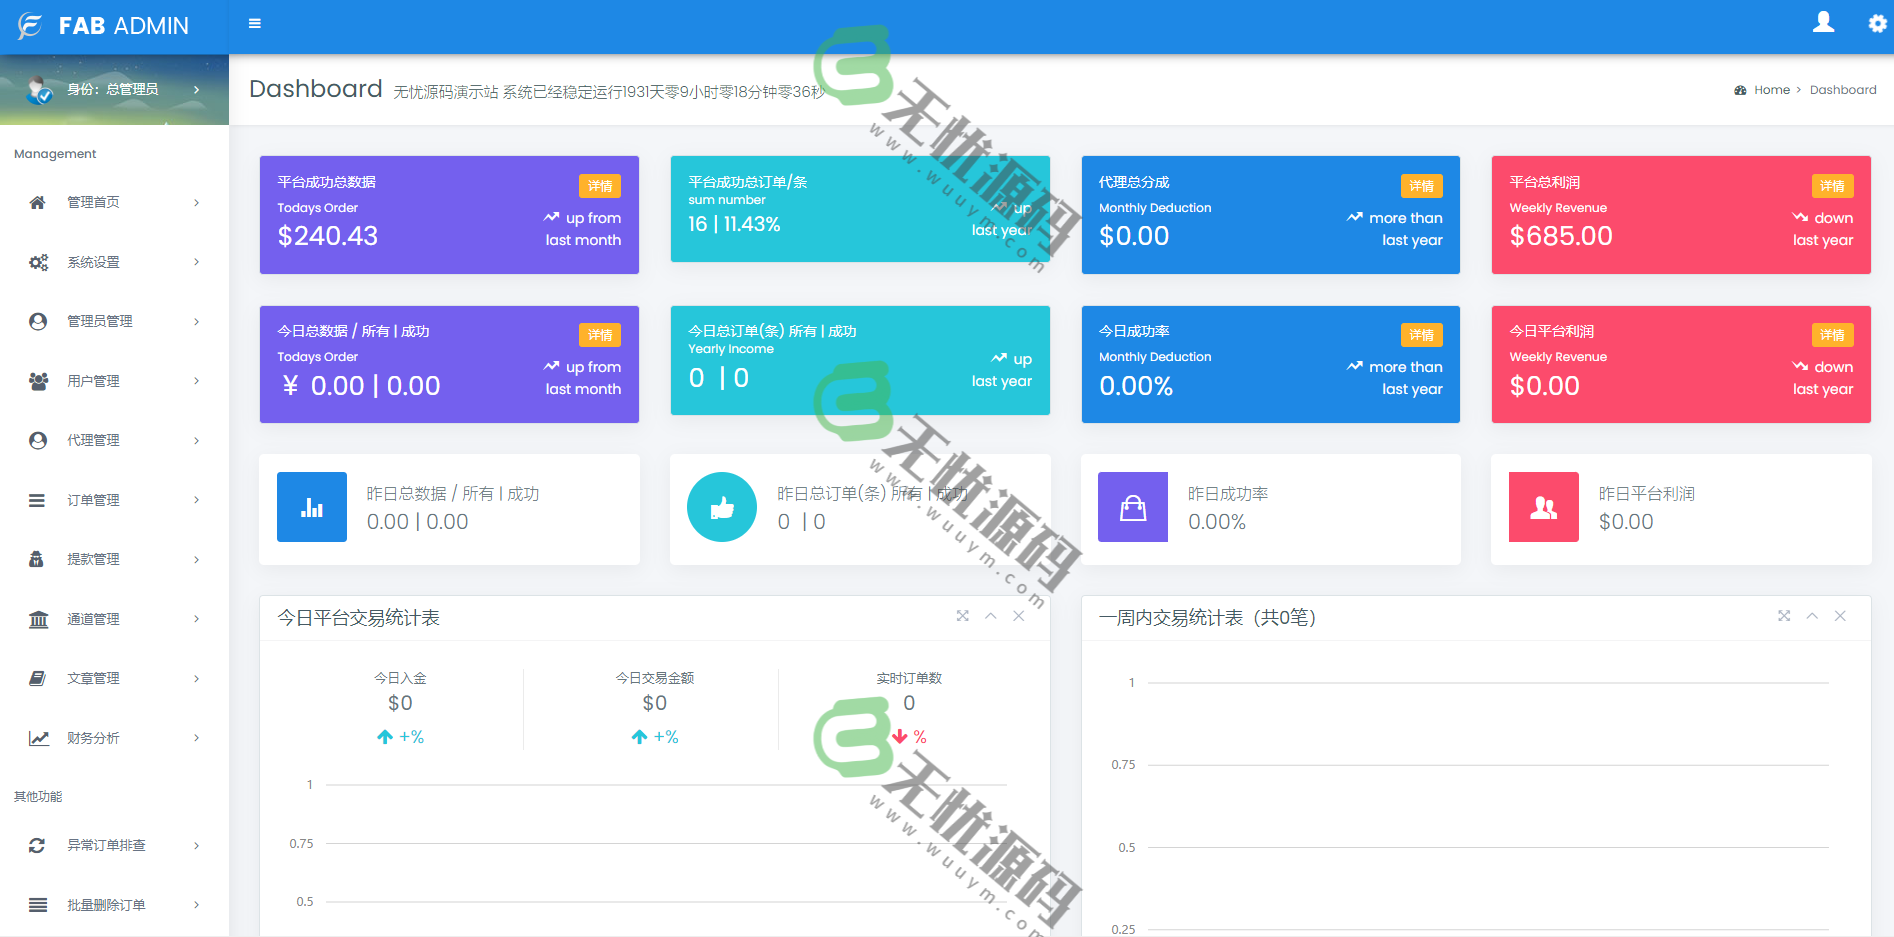The image size is (1894, 937).
Task: Click the top-right user profile icon
Action: (1824, 23)
